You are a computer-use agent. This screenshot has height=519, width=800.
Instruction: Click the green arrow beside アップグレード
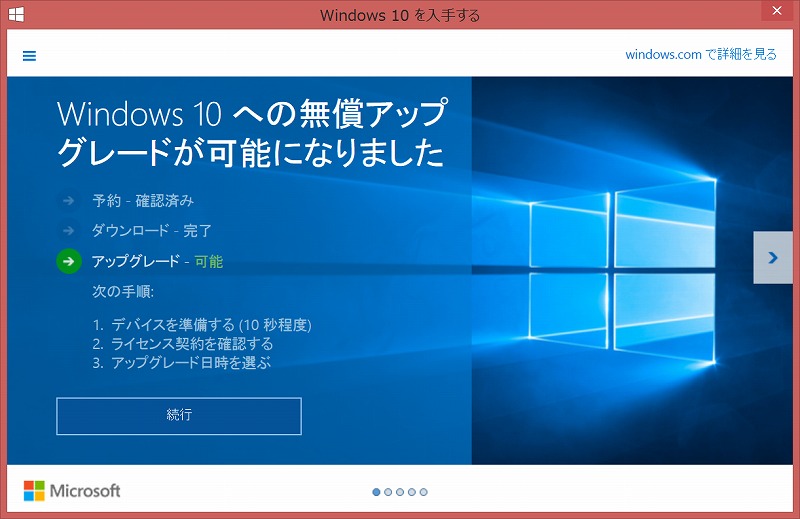[x=69, y=261]
